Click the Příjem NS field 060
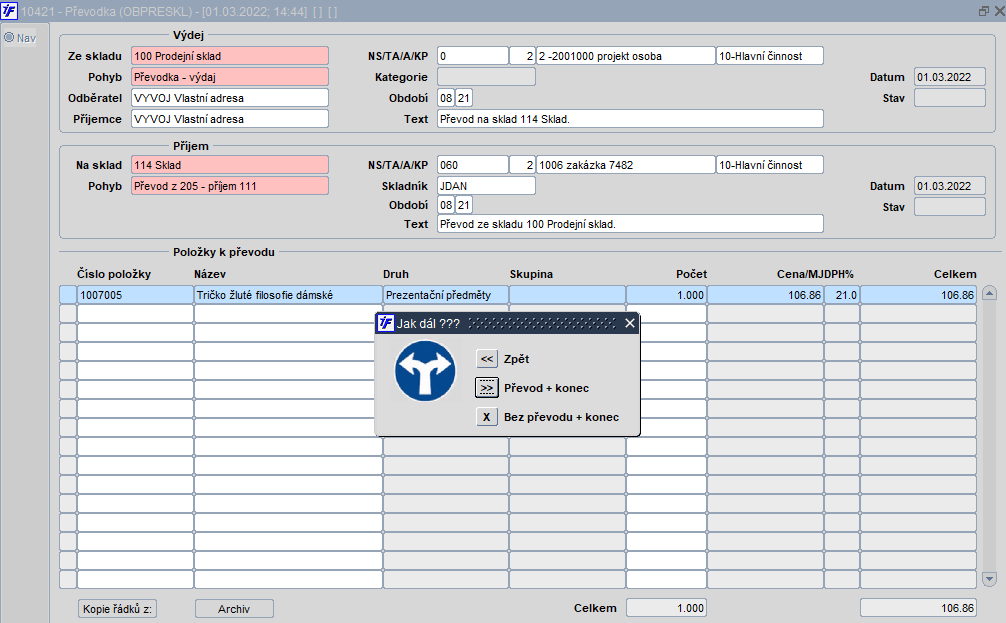 click(473, 165)
